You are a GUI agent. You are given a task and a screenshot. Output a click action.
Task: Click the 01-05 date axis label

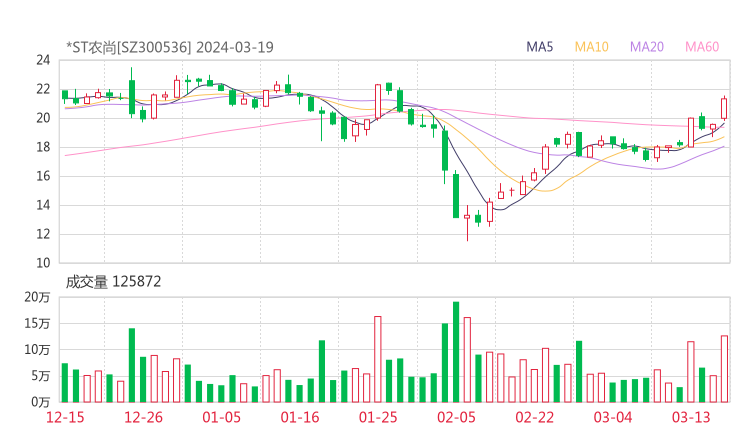221,417
